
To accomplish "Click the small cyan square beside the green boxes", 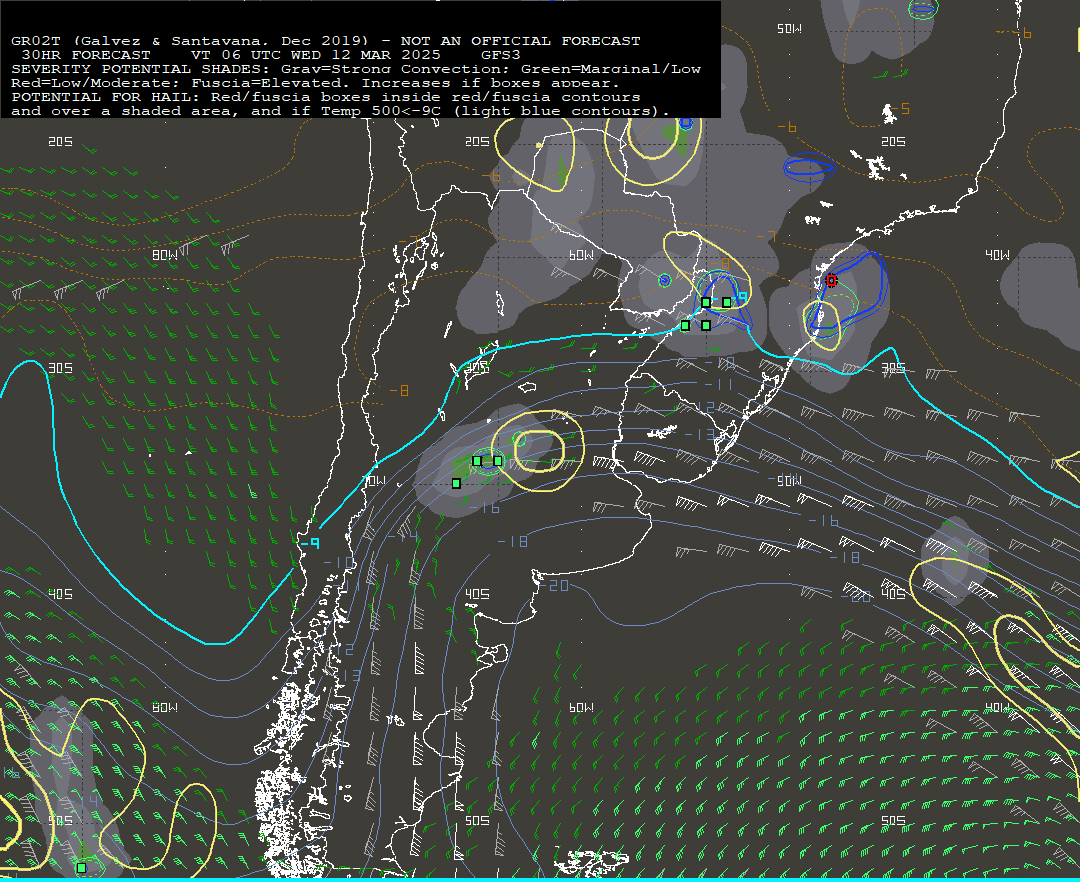I will point(742,297).
